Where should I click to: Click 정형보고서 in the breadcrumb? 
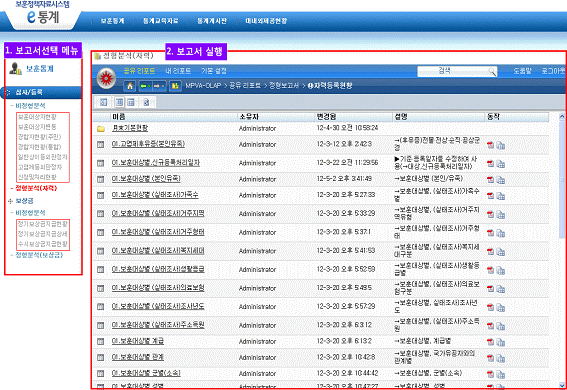(x=284, y=86)
